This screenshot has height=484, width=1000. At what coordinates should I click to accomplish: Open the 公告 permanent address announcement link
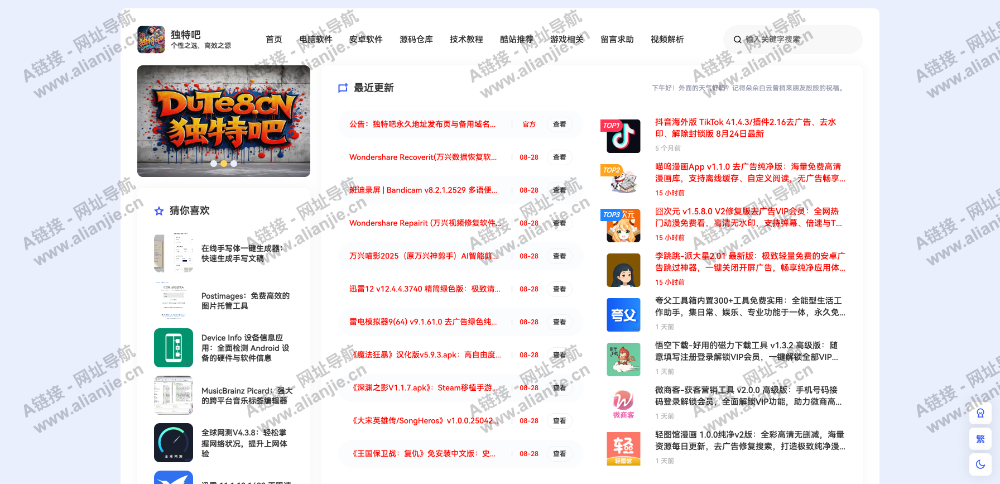click(422, 124)
